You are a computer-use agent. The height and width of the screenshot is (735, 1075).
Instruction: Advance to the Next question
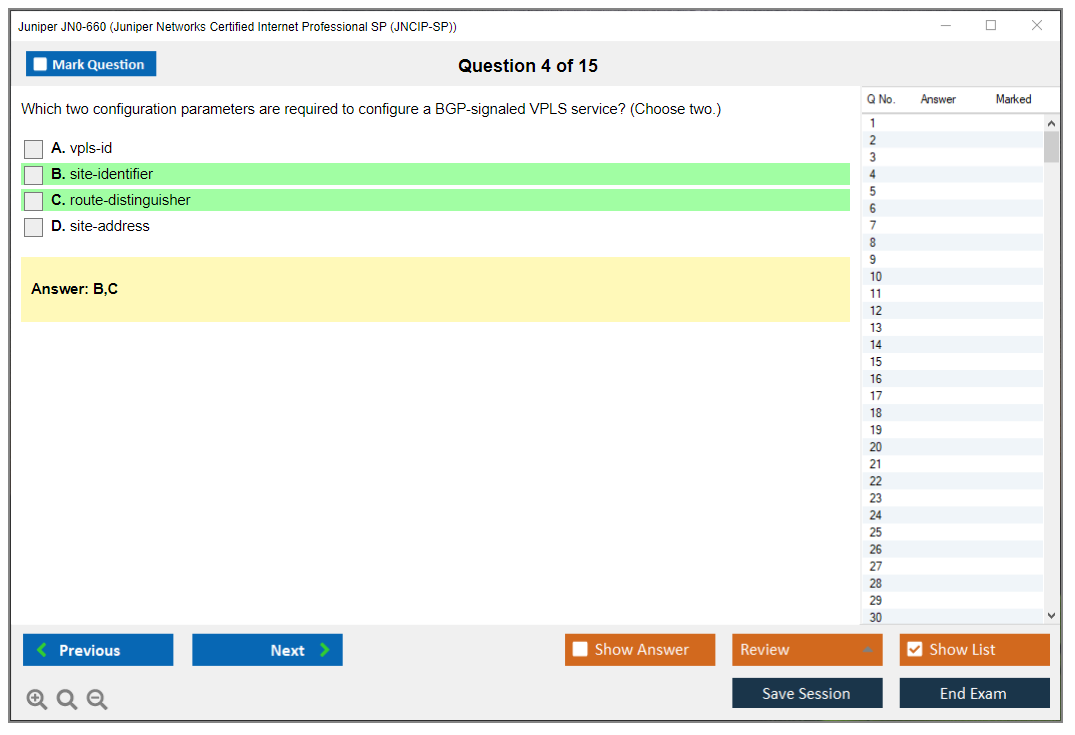coord(267,650)
